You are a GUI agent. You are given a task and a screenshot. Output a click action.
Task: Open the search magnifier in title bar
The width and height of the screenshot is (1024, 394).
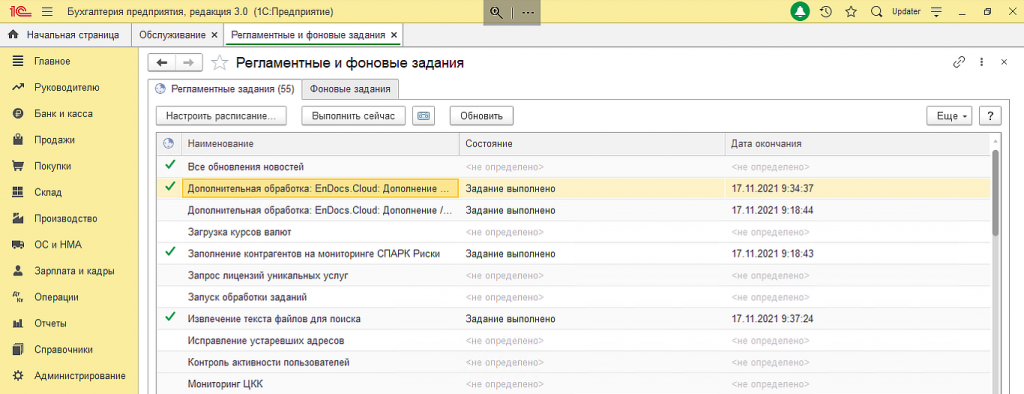(876, 12)
